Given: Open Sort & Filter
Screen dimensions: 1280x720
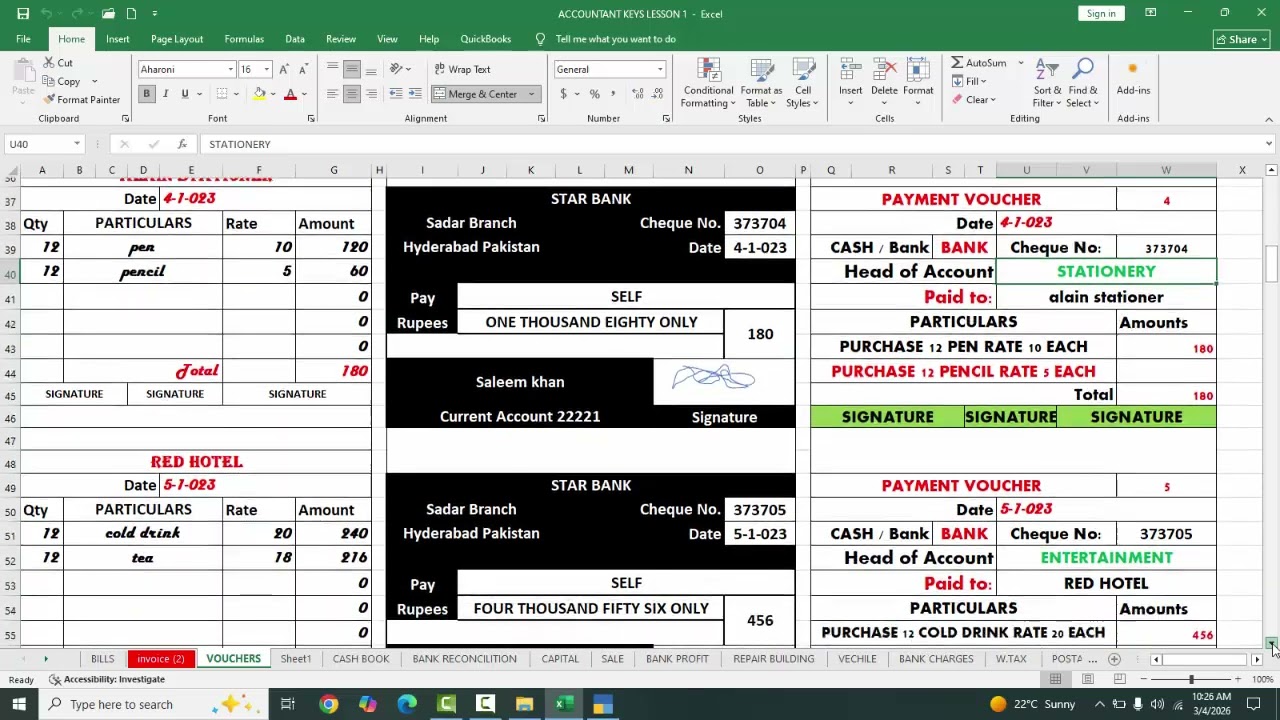Looking at the screenshot, I should click(1047, 84).
